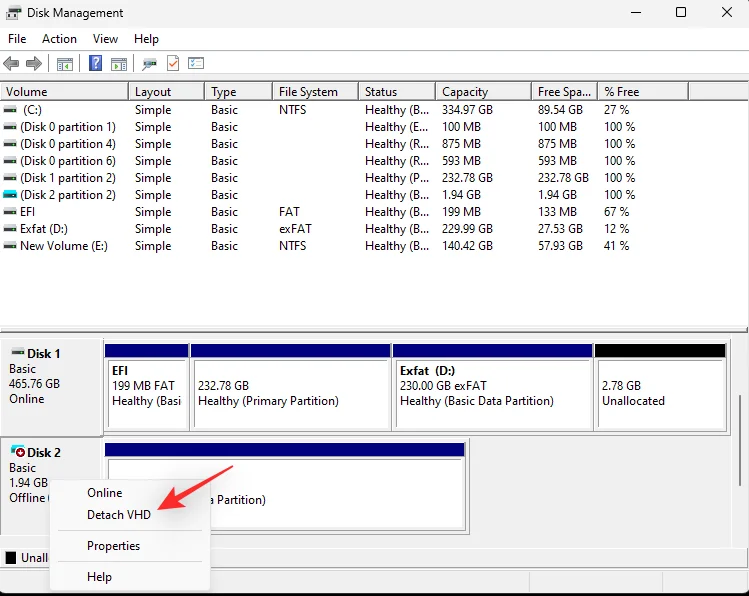Click the blue Help question-mark icon

(96, 63)
